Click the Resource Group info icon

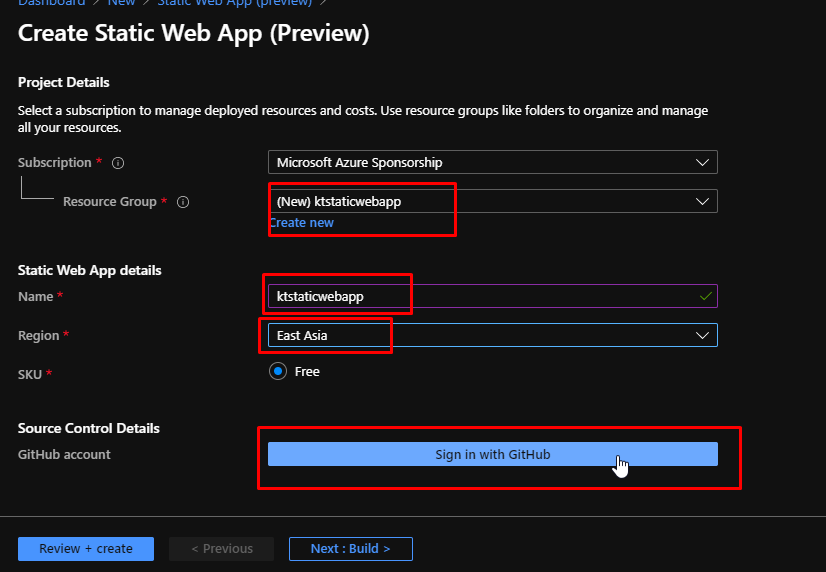tap(183, 202)
